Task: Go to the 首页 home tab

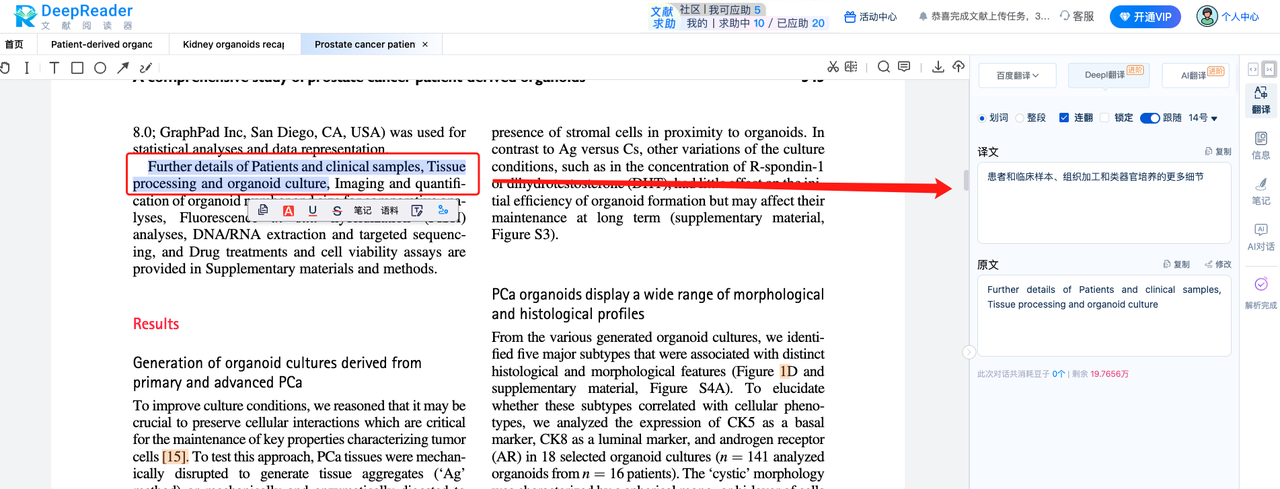Action: [14, 44]
